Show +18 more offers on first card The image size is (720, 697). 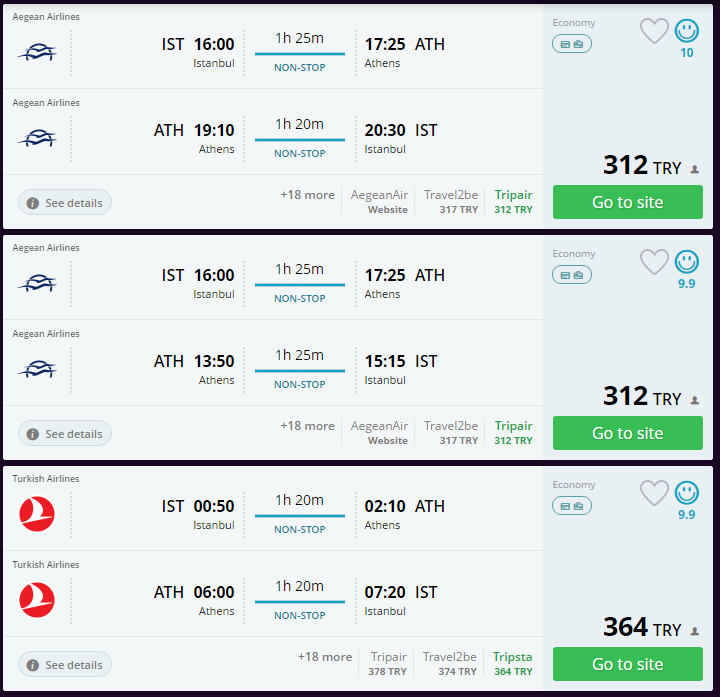tap(307, 195)
